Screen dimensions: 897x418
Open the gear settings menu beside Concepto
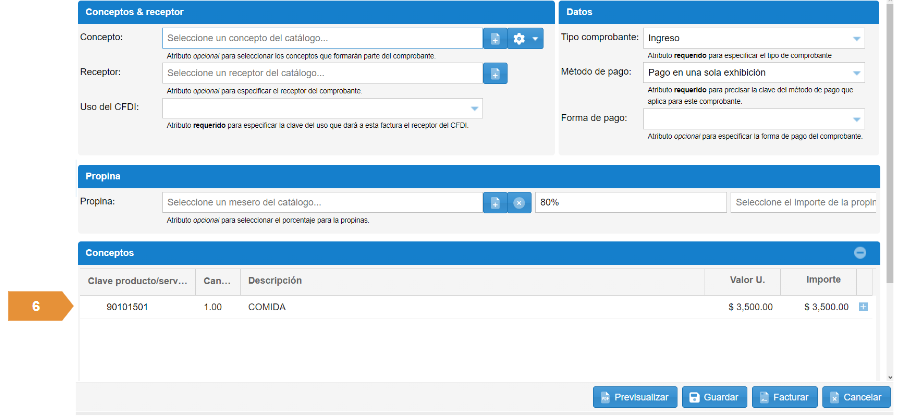(525, 38)
